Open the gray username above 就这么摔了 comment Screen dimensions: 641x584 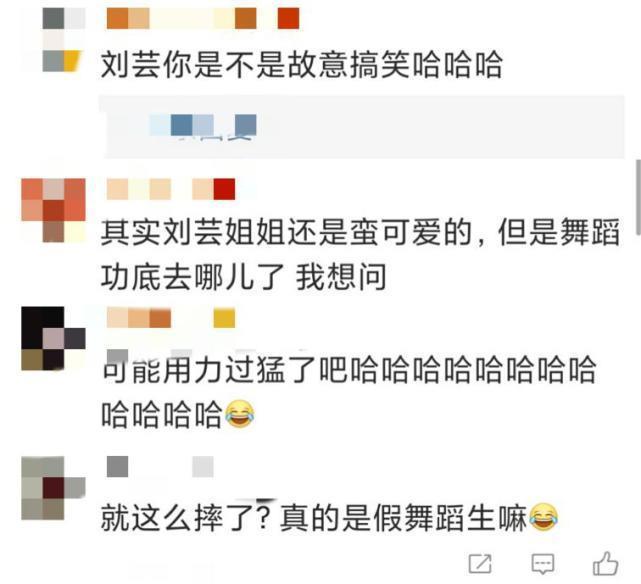(x=160, y=467)
